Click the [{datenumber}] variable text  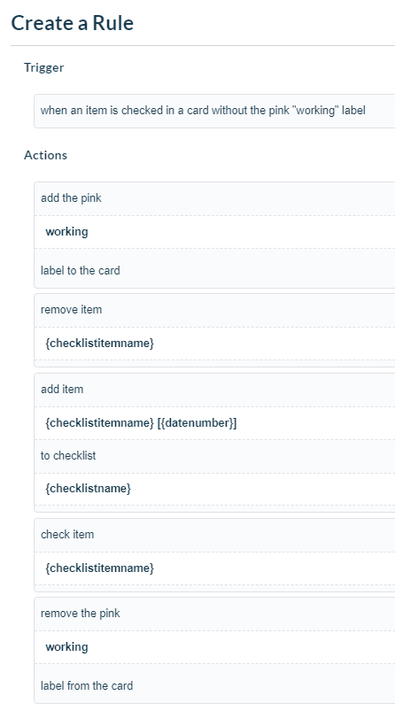(197, 423)
